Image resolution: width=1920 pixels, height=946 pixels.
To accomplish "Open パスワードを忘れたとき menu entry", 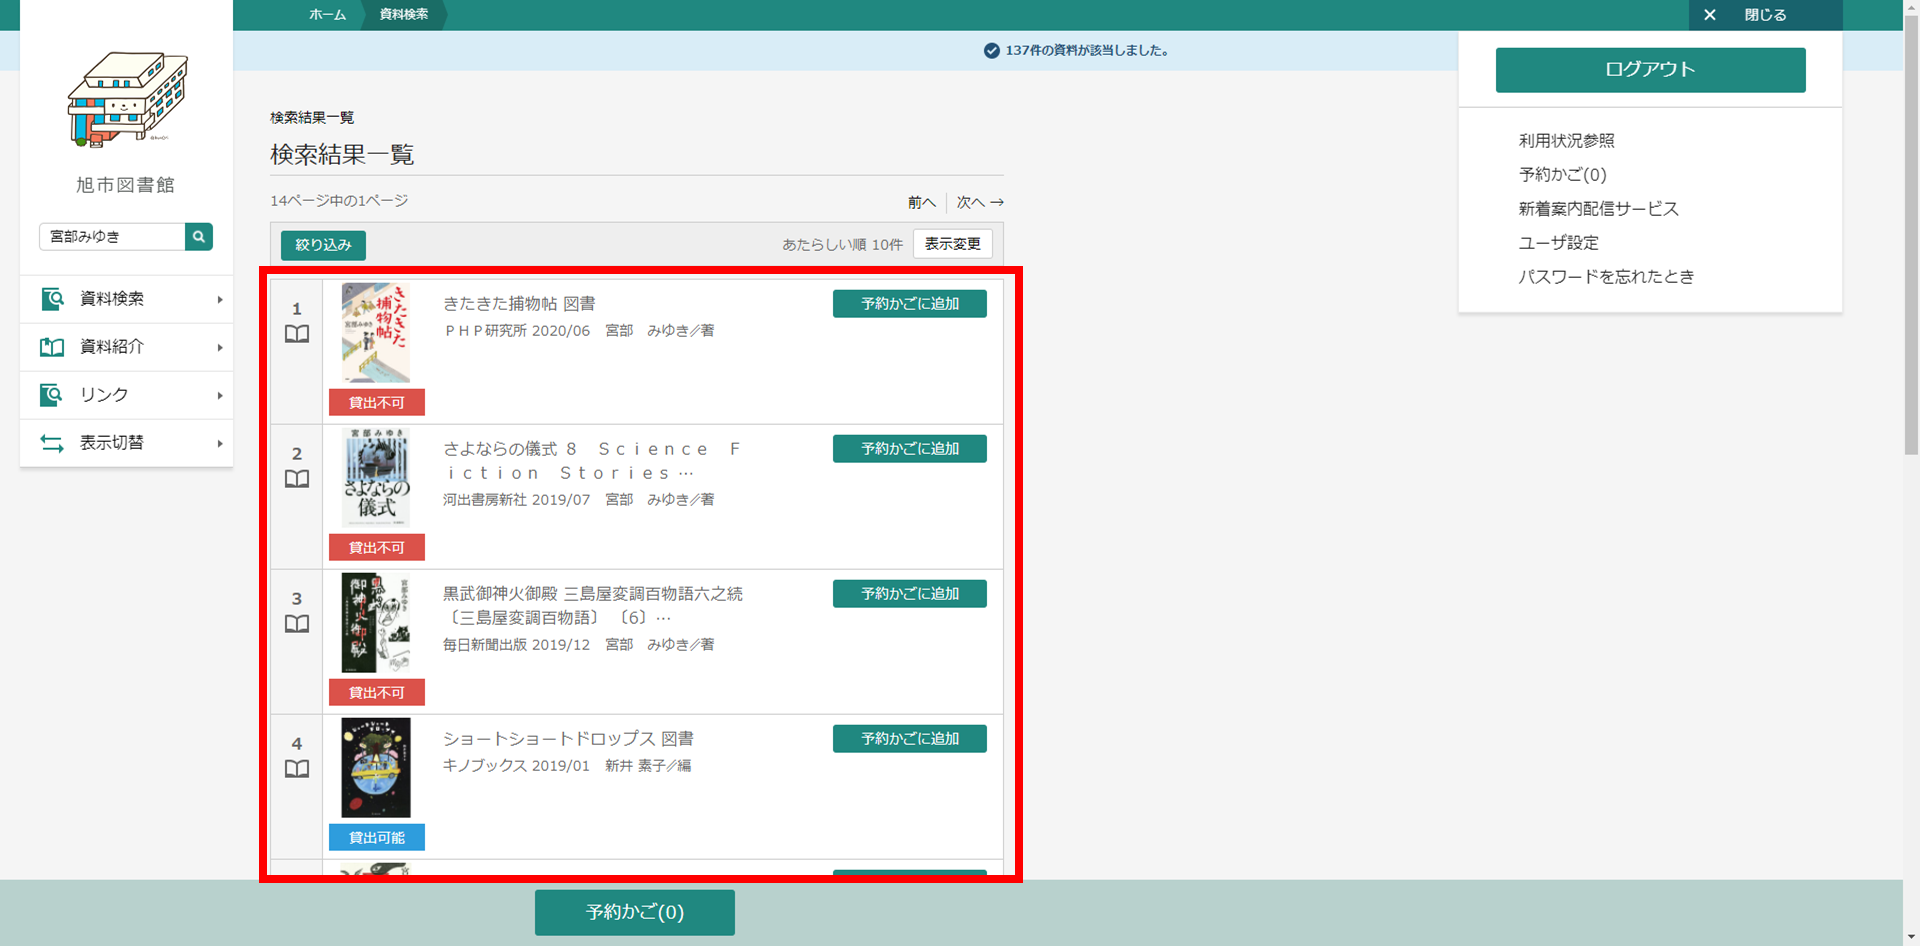I will [1606, 277].
